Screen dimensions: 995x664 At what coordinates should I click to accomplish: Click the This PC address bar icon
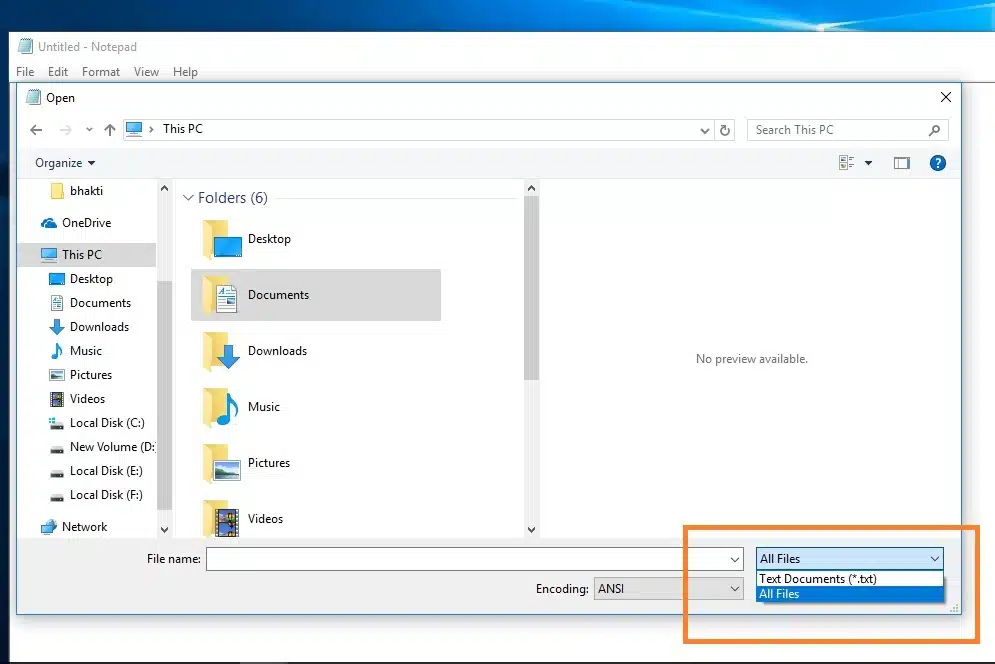134,129
